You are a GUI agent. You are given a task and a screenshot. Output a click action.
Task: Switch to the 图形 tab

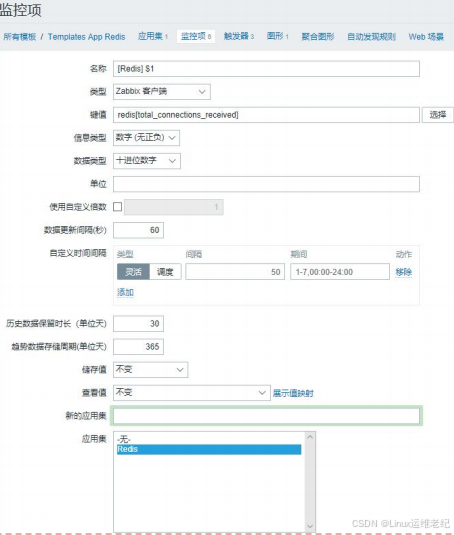coord(278,36)
